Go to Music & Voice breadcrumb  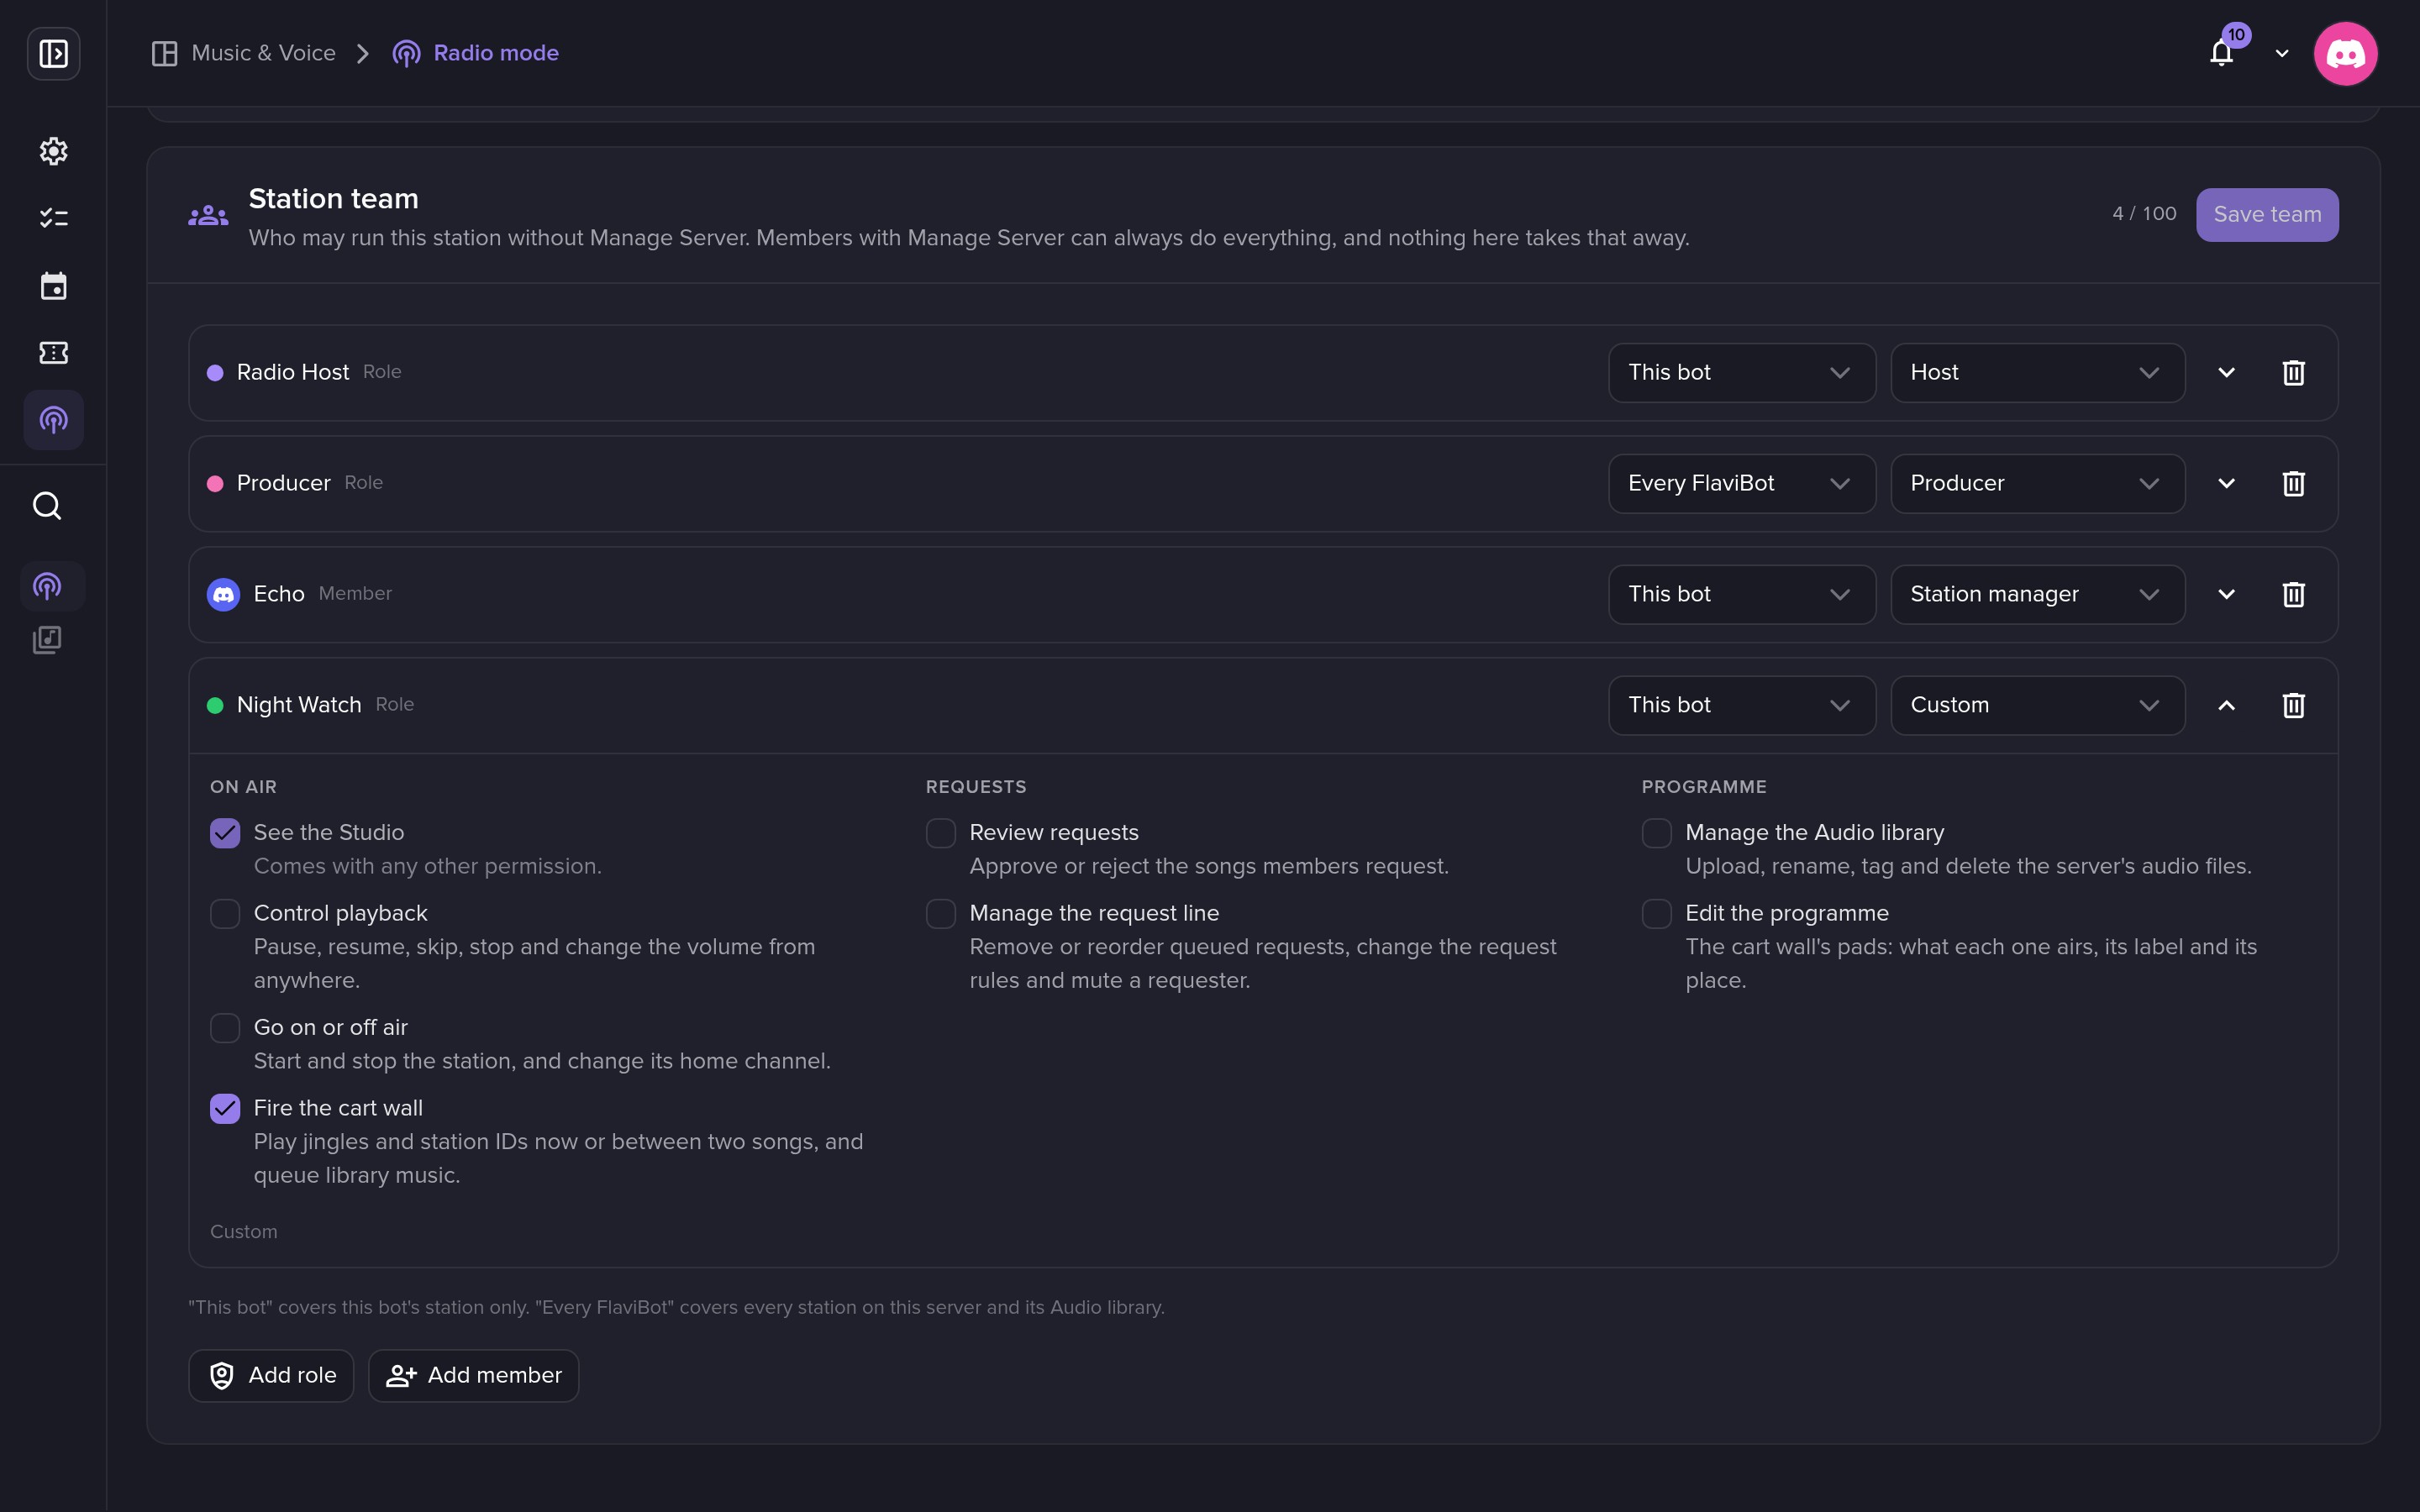[243, 53]
